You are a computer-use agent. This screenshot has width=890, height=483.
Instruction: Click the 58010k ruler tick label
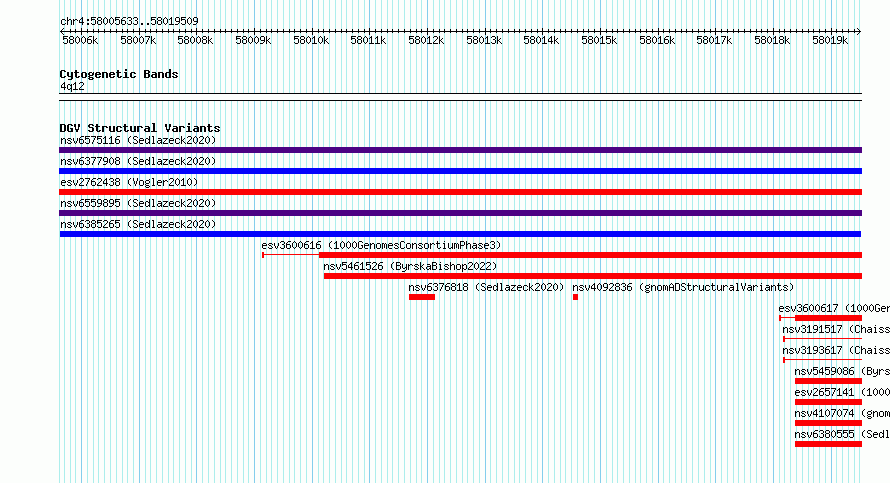point(311,40)
